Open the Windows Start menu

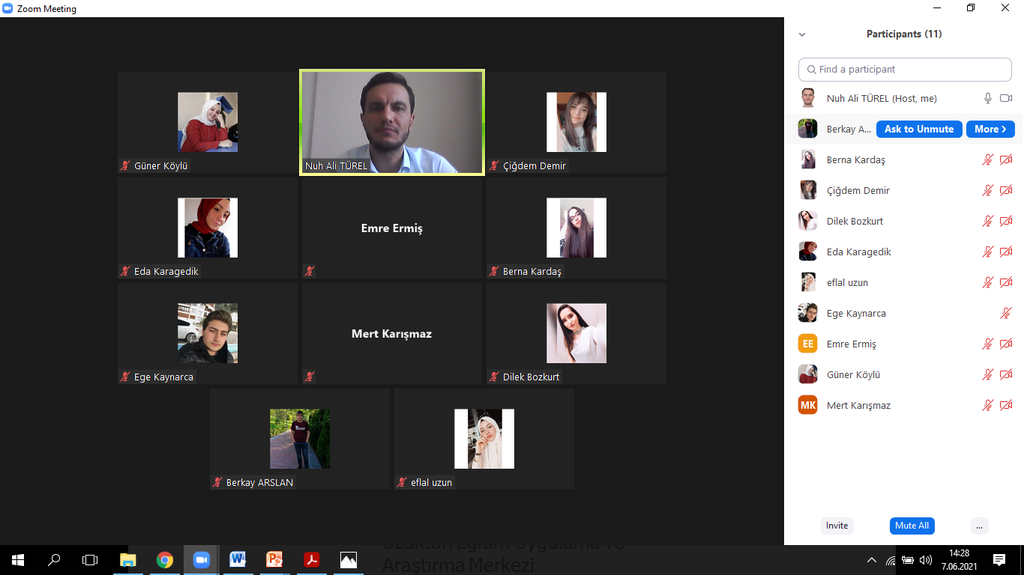point(18,560)
